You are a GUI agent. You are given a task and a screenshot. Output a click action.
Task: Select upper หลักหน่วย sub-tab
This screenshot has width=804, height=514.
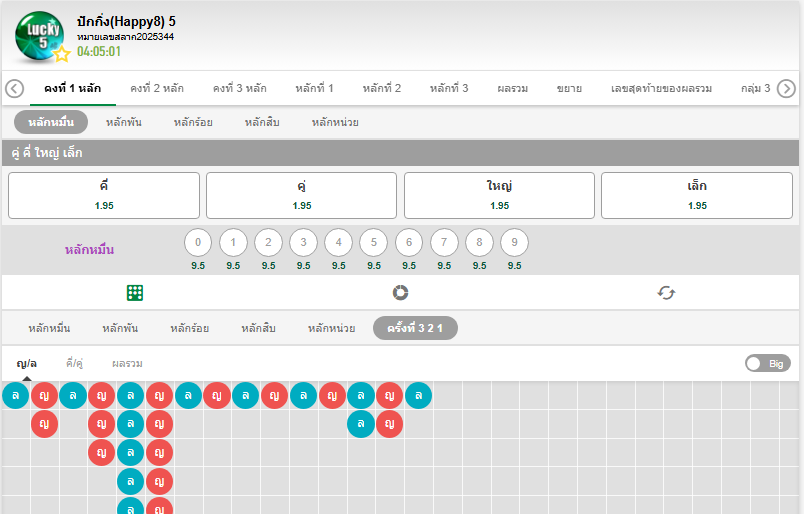[x=335, y=122]
